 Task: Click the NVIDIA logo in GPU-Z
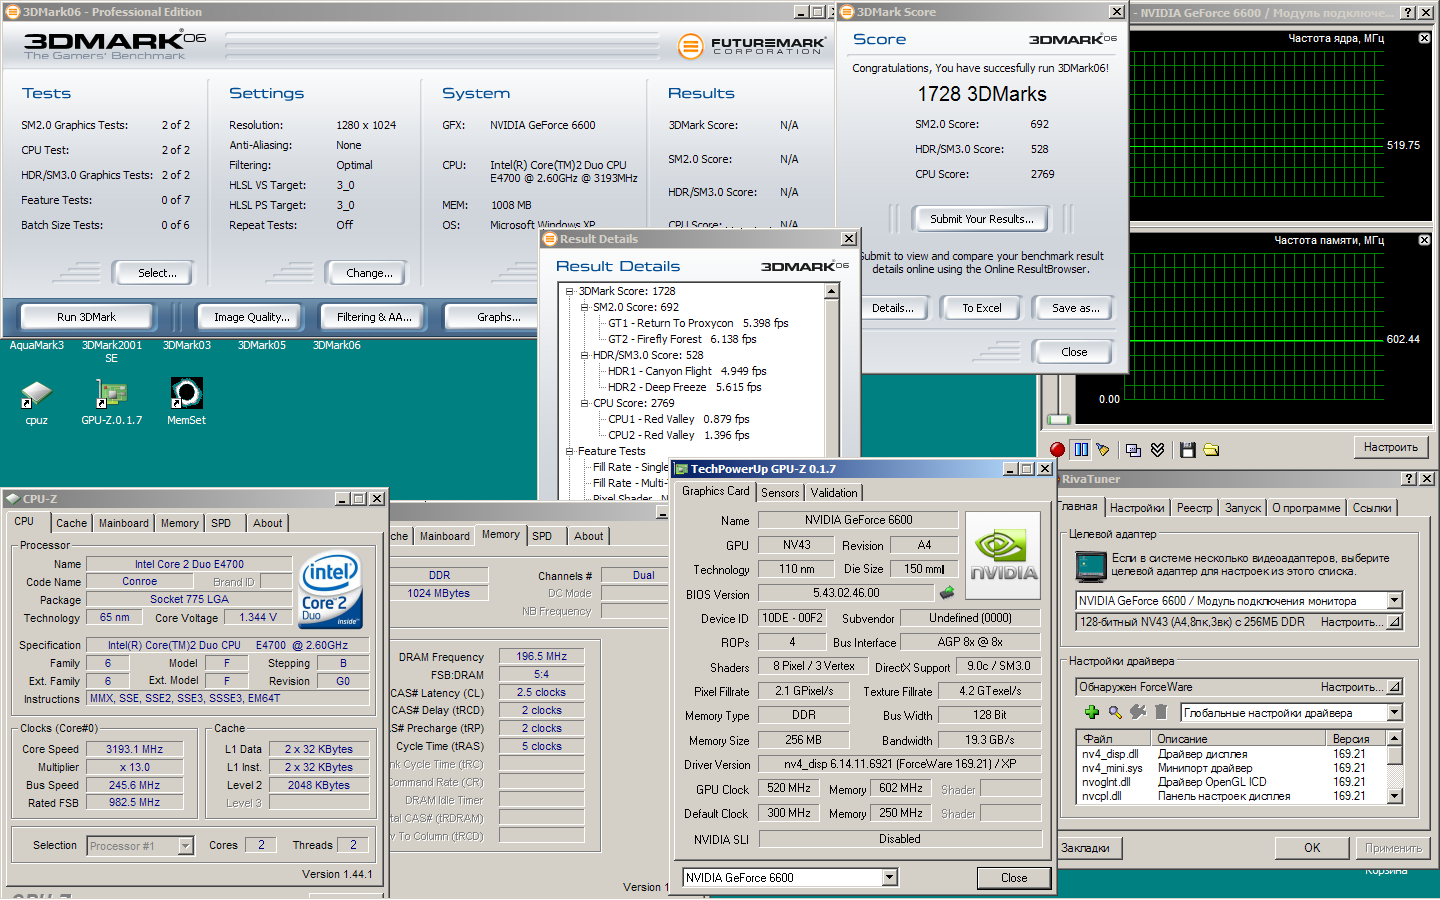click(1003, 555)
